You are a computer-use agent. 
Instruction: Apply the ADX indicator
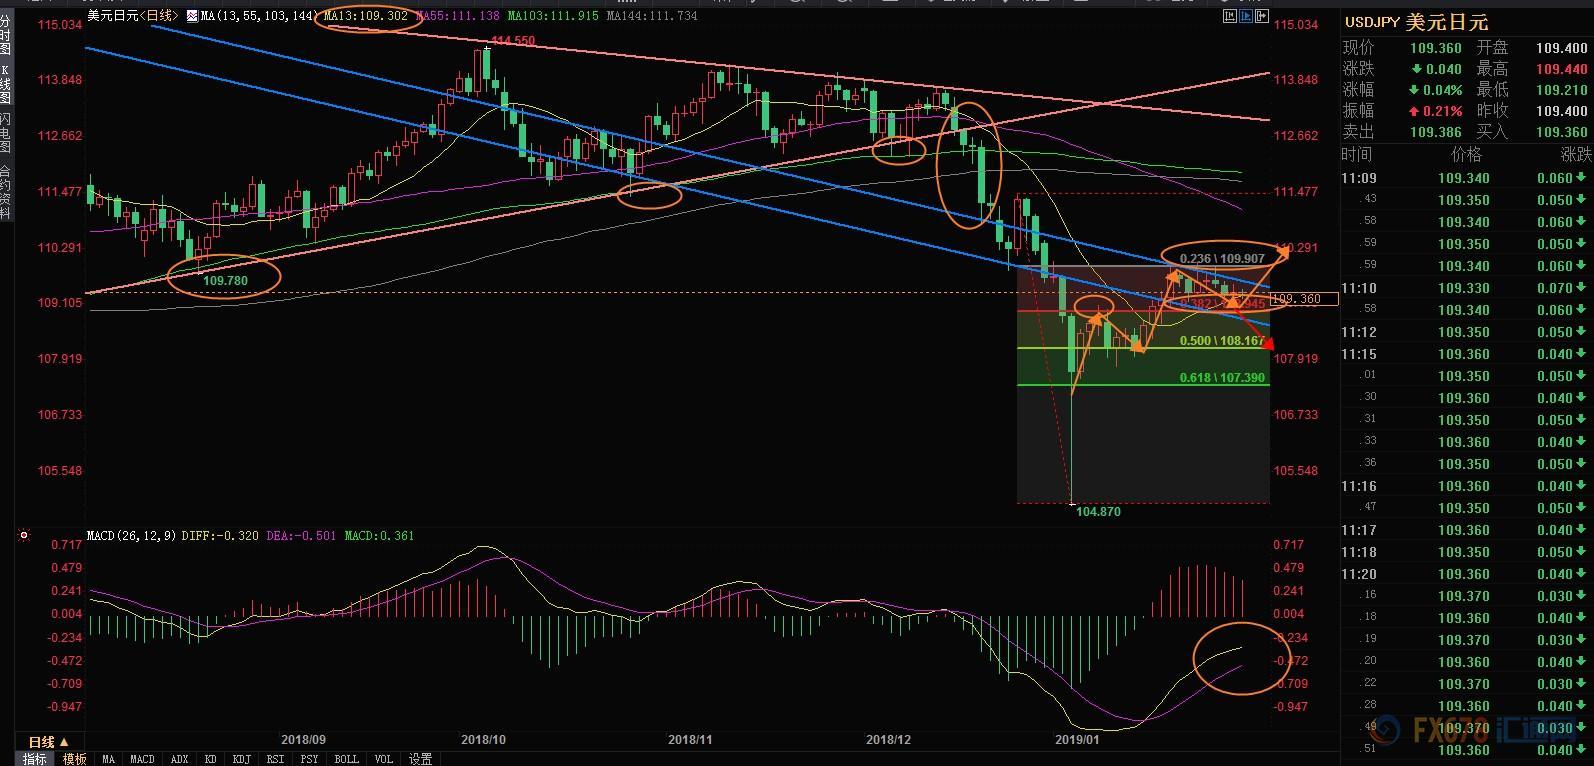pos(179,759)
